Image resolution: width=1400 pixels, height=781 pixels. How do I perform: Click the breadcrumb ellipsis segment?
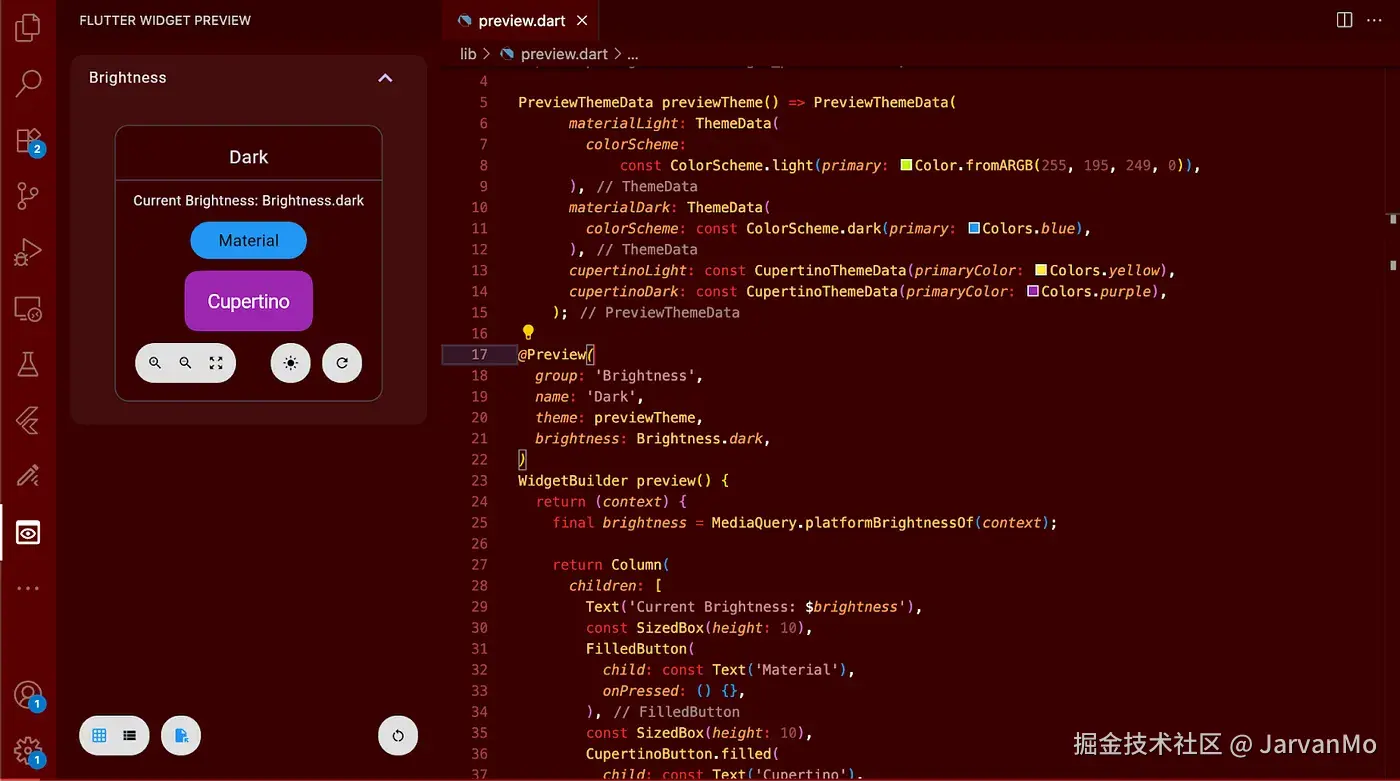tap(632, 54)
